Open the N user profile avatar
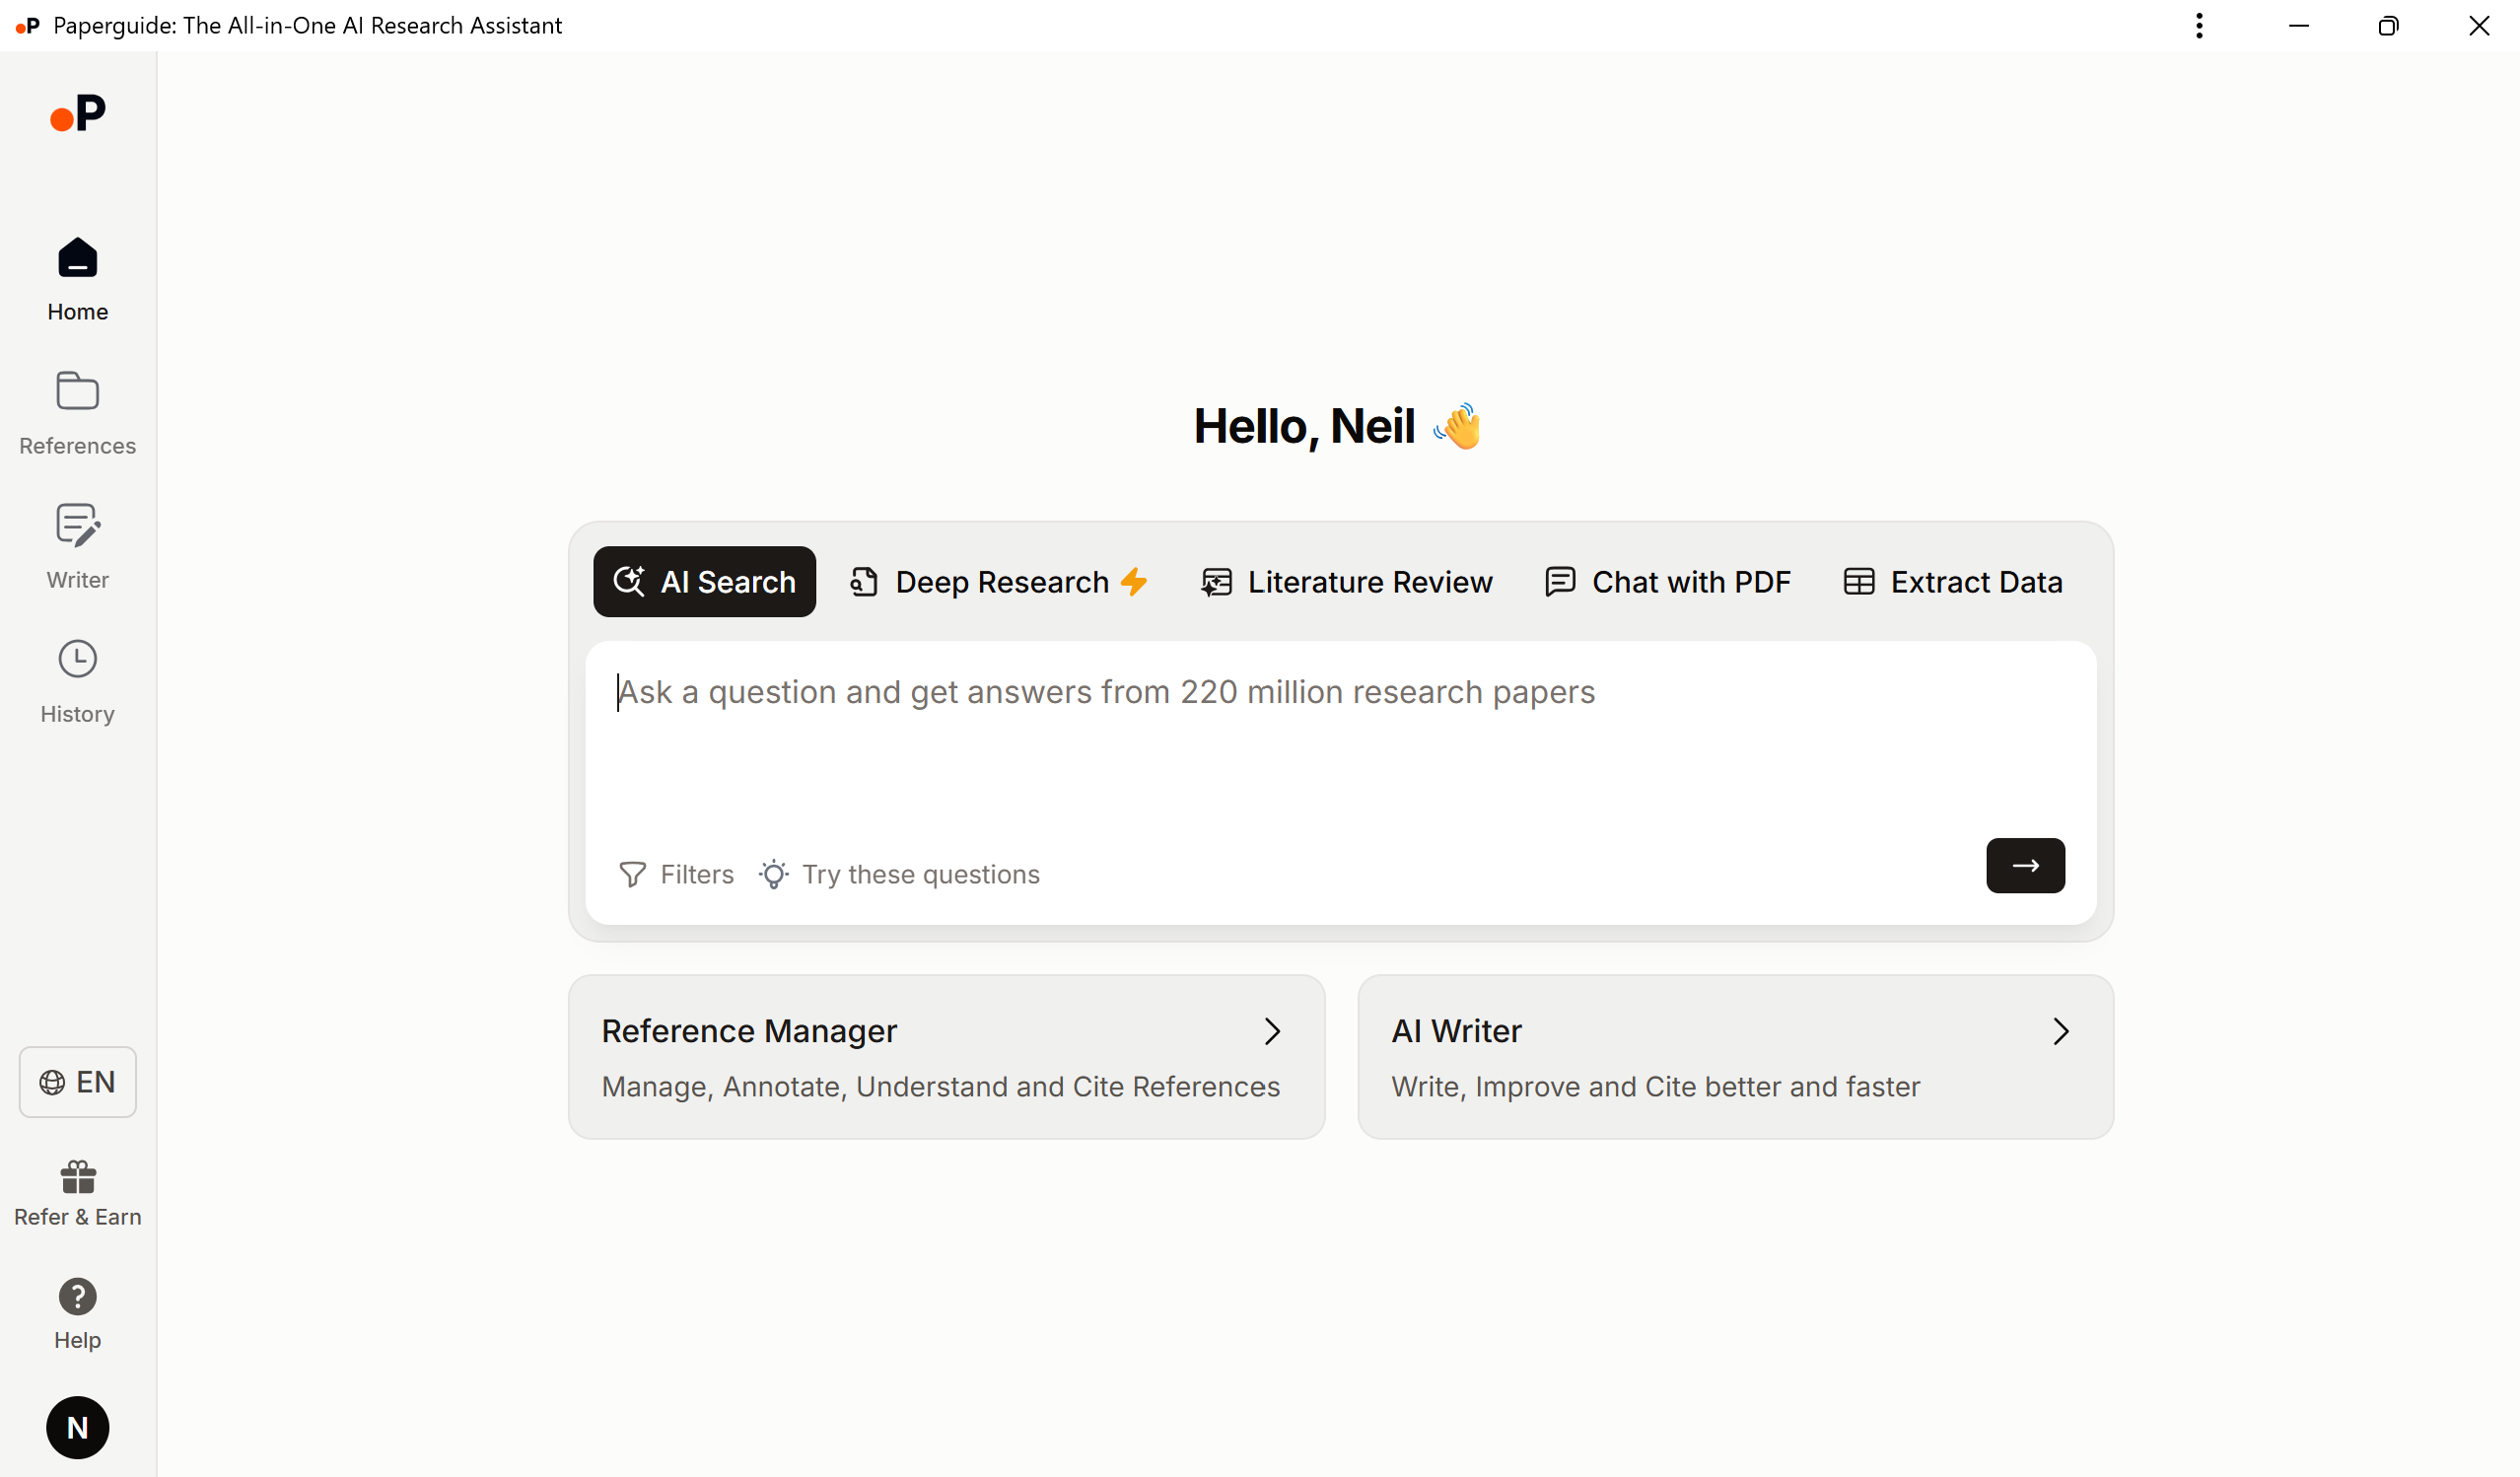This screenshot has width=2520, height=1477. coord(77,1427)
